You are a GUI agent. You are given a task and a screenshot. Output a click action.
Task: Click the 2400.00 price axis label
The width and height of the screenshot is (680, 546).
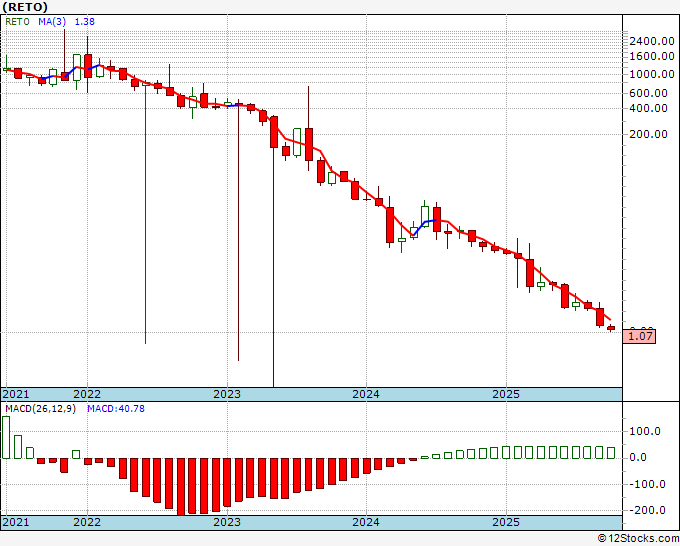(x=652, y=41)
